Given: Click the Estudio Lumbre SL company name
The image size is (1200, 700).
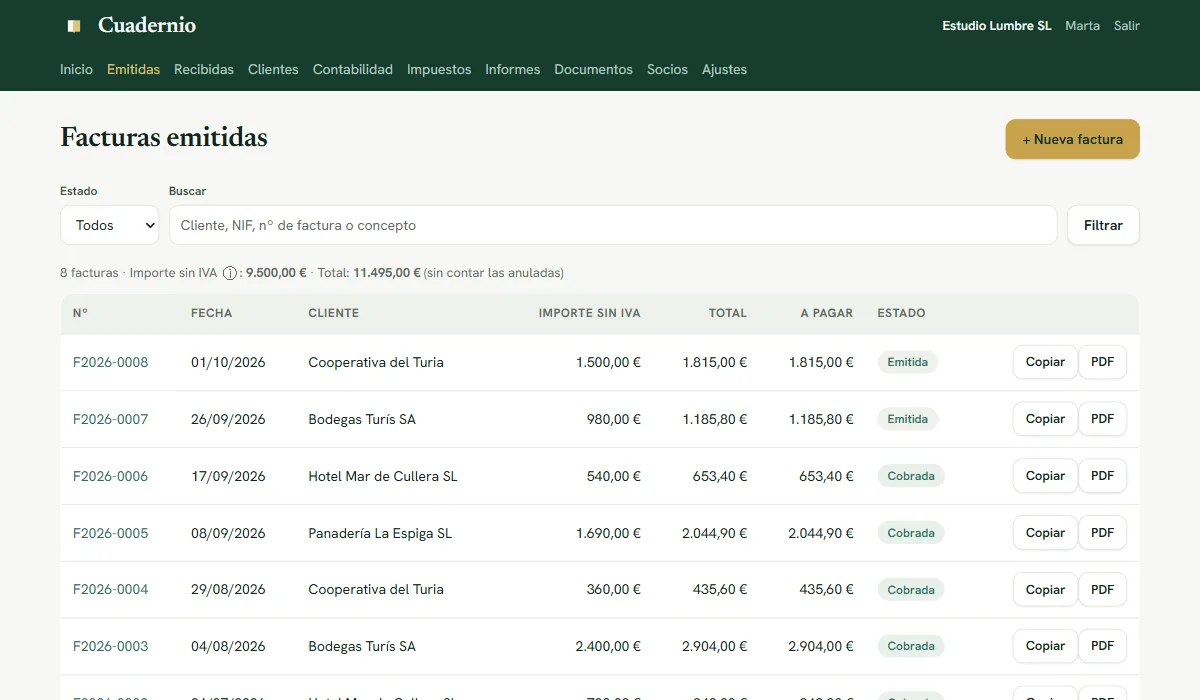Looking at the screenshot, I should (x=997, y=26).
